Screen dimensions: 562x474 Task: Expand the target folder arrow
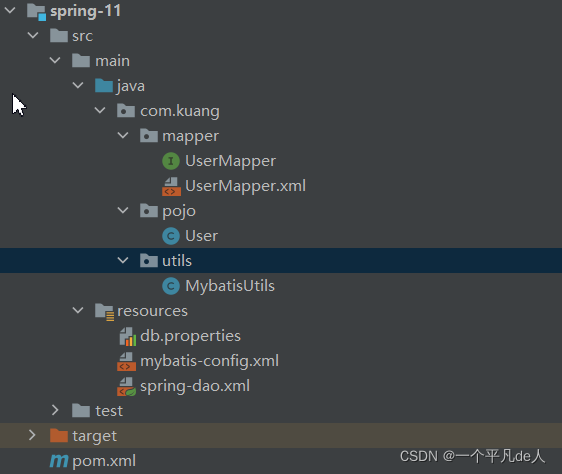[x=32, y=435]
